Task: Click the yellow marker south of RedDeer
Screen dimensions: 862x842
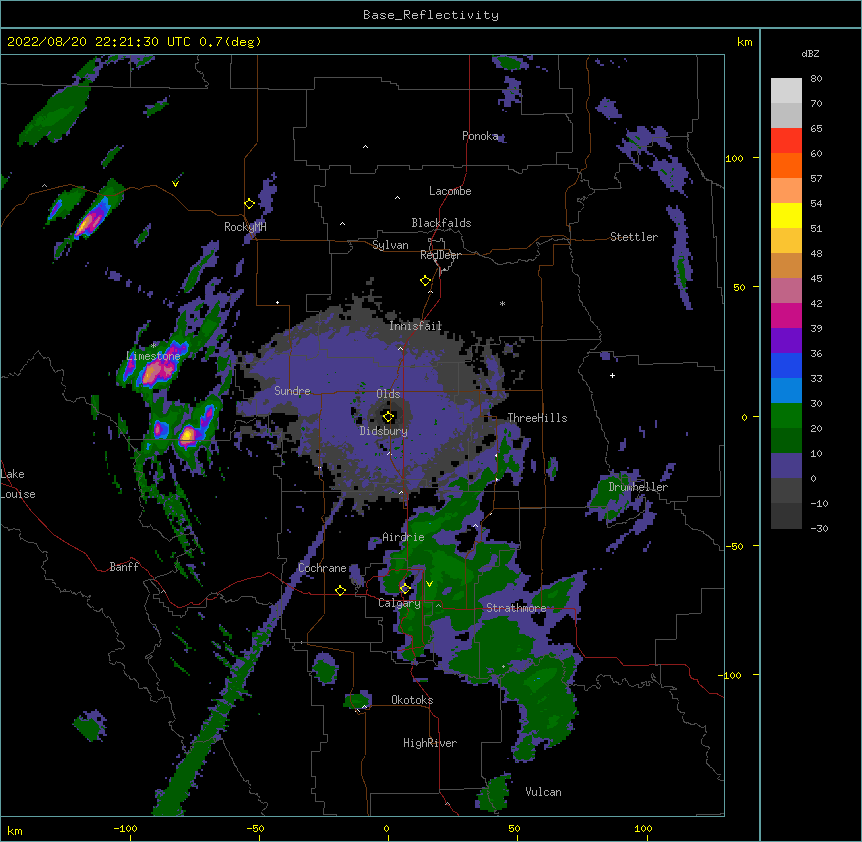Action: (425, 281)
